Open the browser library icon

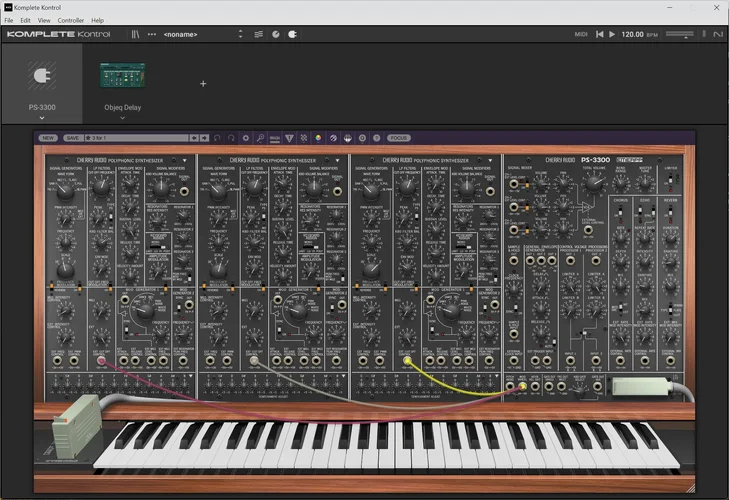point(135,34)
